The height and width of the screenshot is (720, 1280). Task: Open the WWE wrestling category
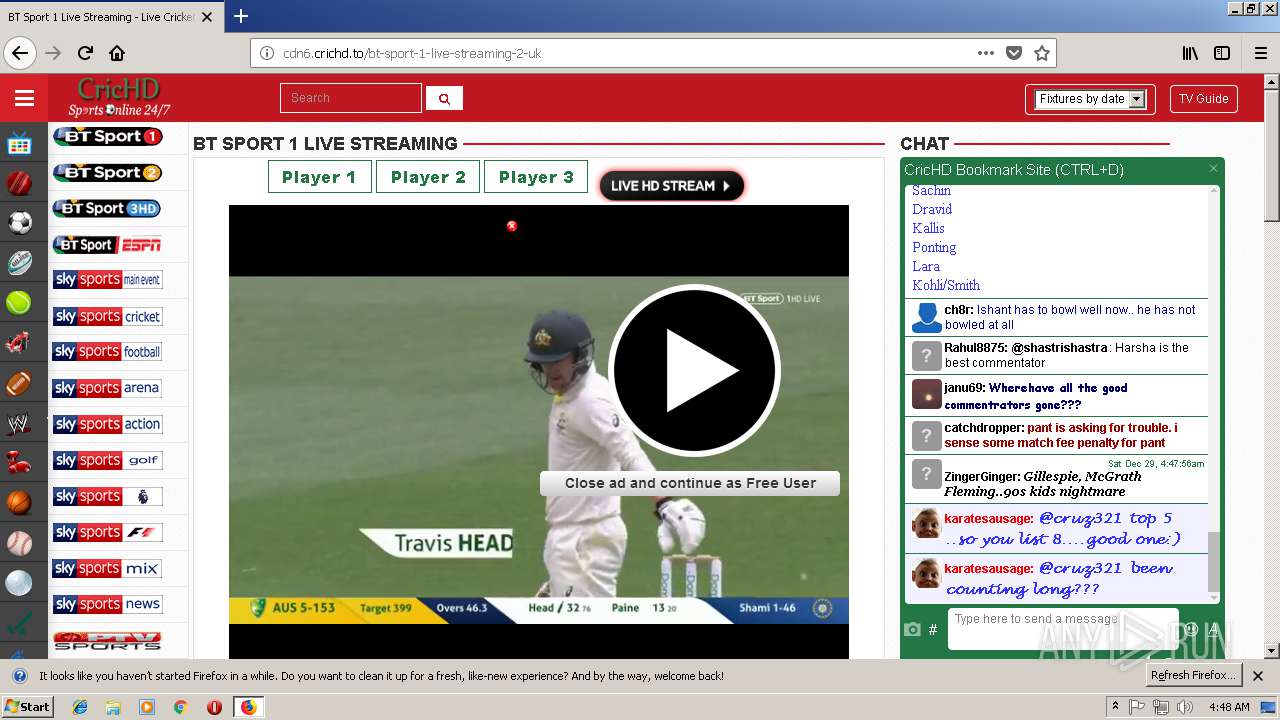(19, 423)
